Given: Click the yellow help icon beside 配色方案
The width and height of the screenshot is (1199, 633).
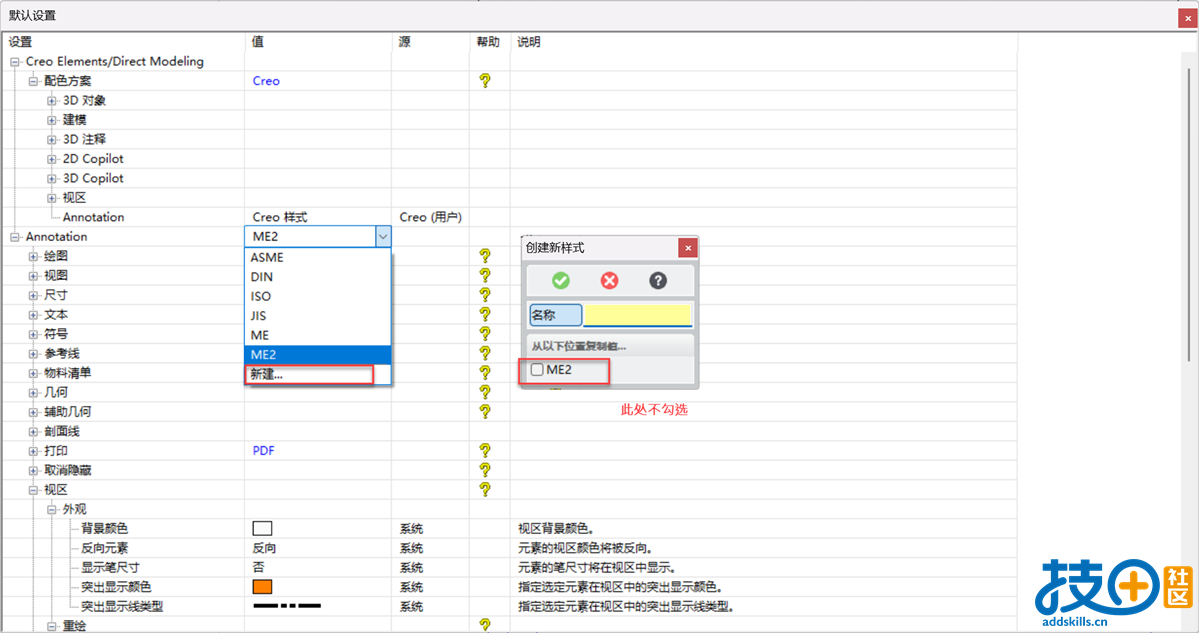Looking at the screenshot, I should click(485, 81).
